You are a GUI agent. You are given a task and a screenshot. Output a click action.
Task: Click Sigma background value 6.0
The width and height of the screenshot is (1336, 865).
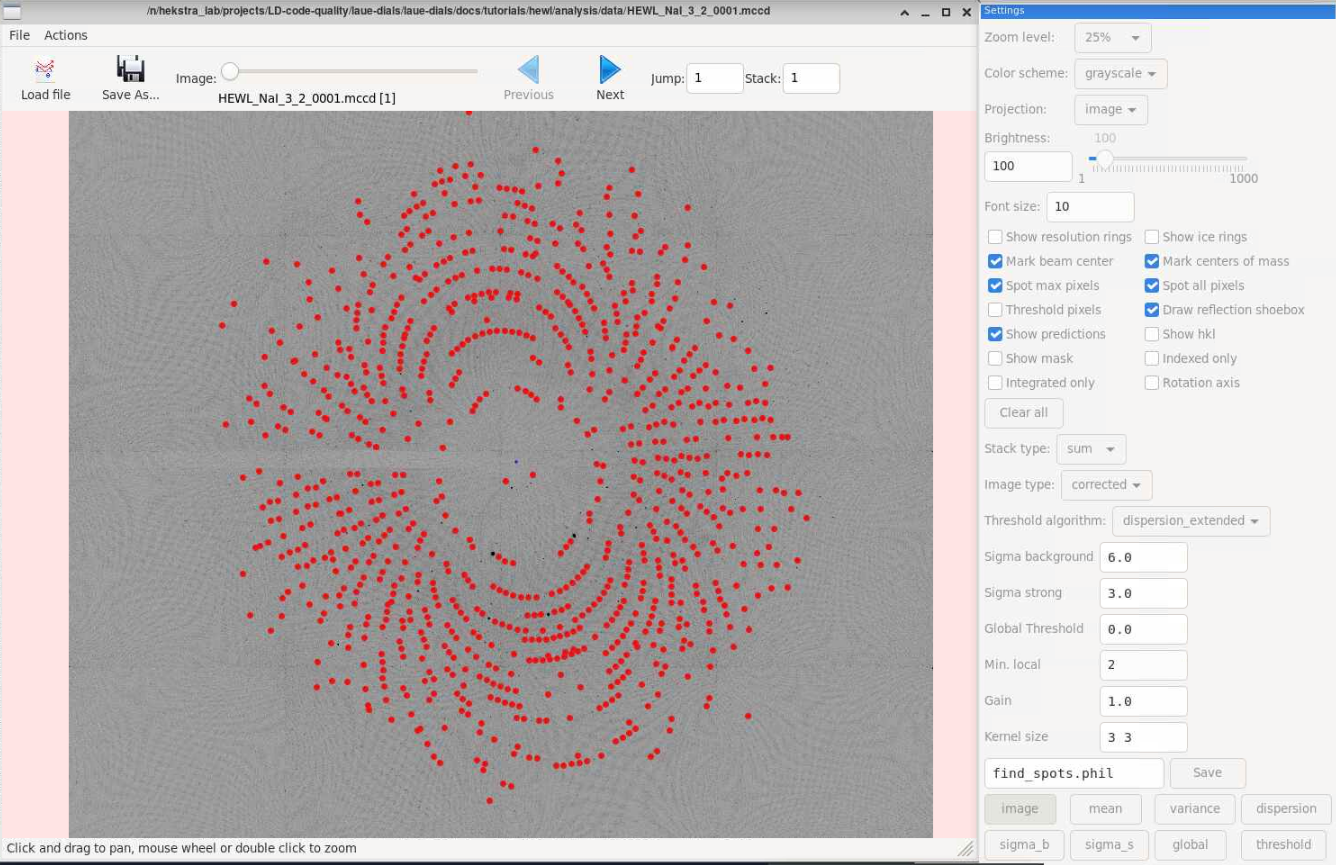[x=1143, y=557]
